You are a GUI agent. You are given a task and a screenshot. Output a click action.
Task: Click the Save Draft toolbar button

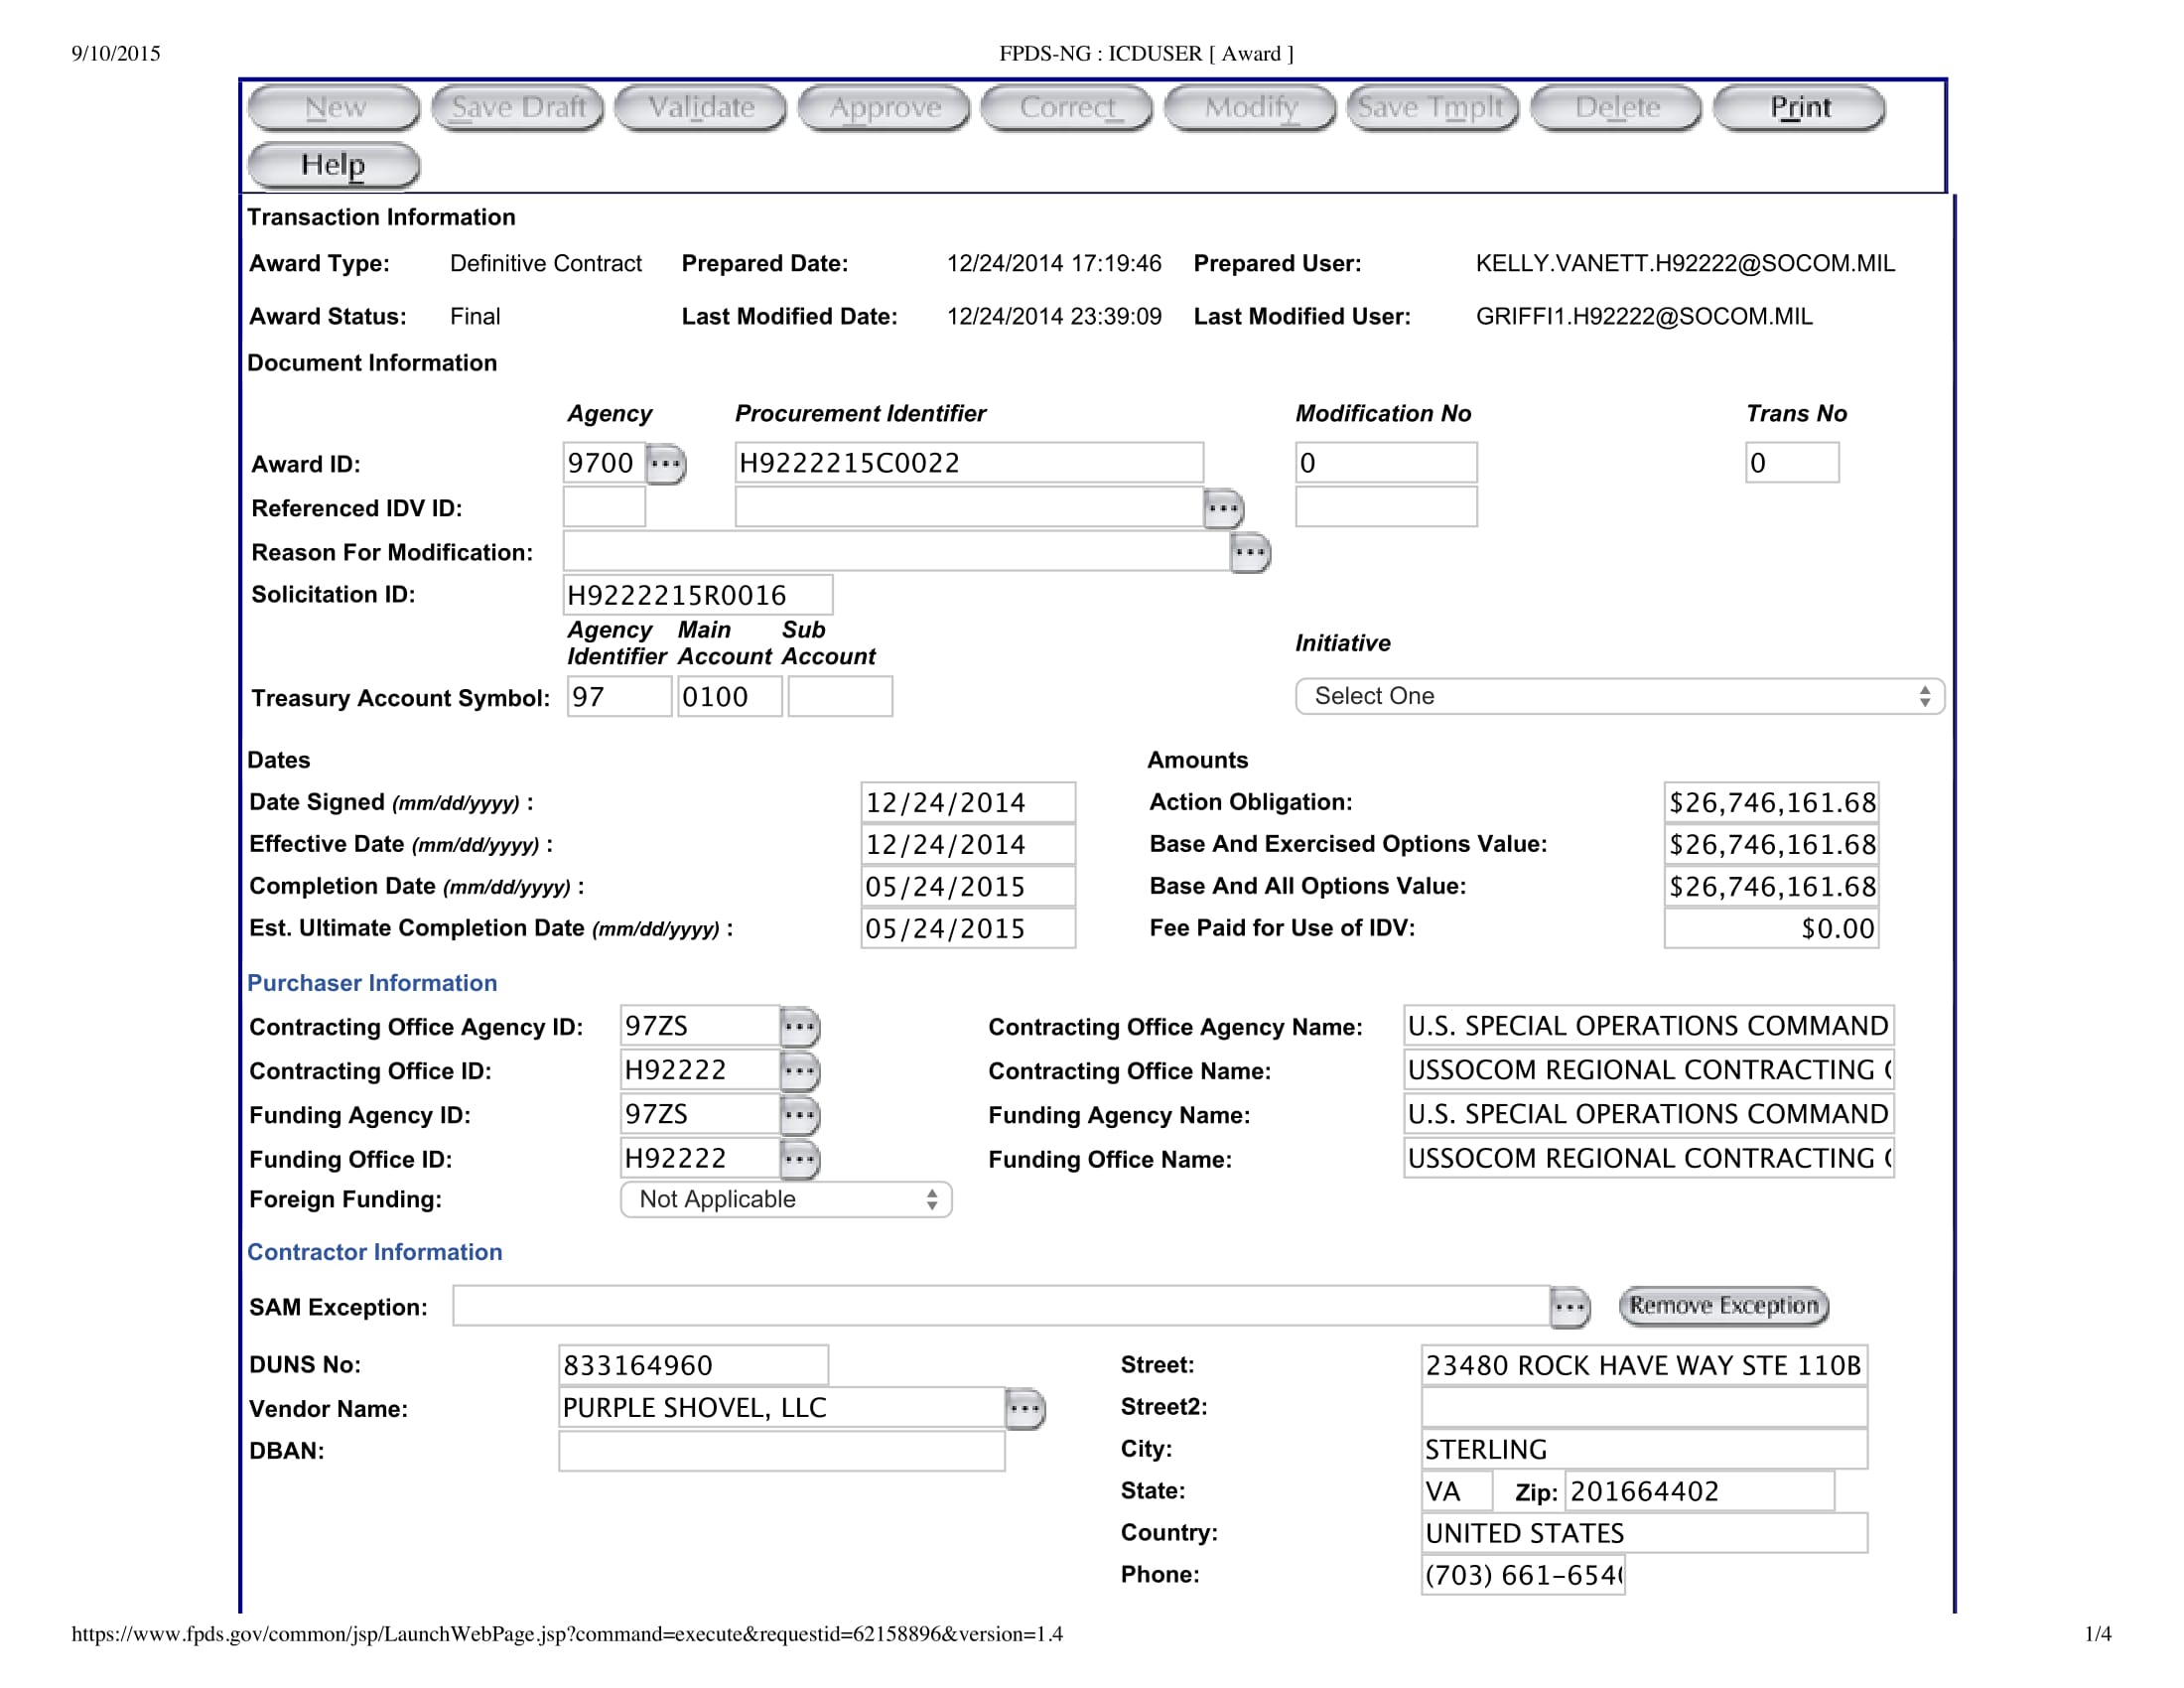518,108
